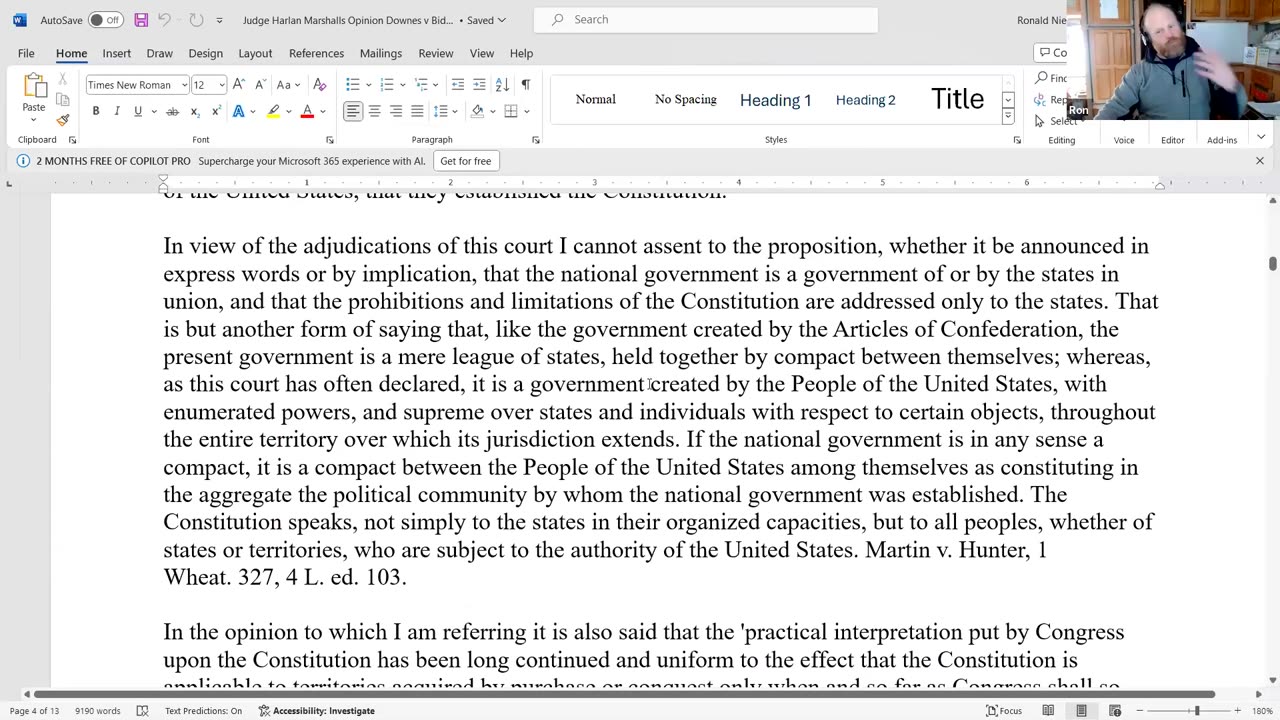Apply the No Spacing style

pos(685,99)
